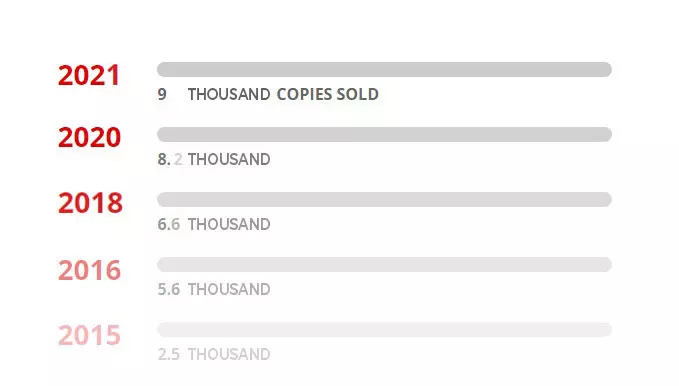Click the '5.6' value under 2016
This screenshot has height=386, width=679.
169,289
